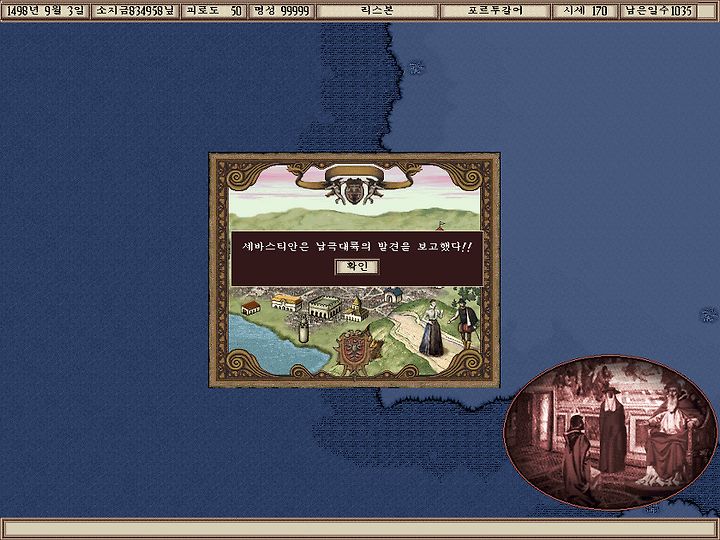Click the 피로도 50 fatigue indicator
This screenshot has width=720, height=540.
[x=214, y=11]
